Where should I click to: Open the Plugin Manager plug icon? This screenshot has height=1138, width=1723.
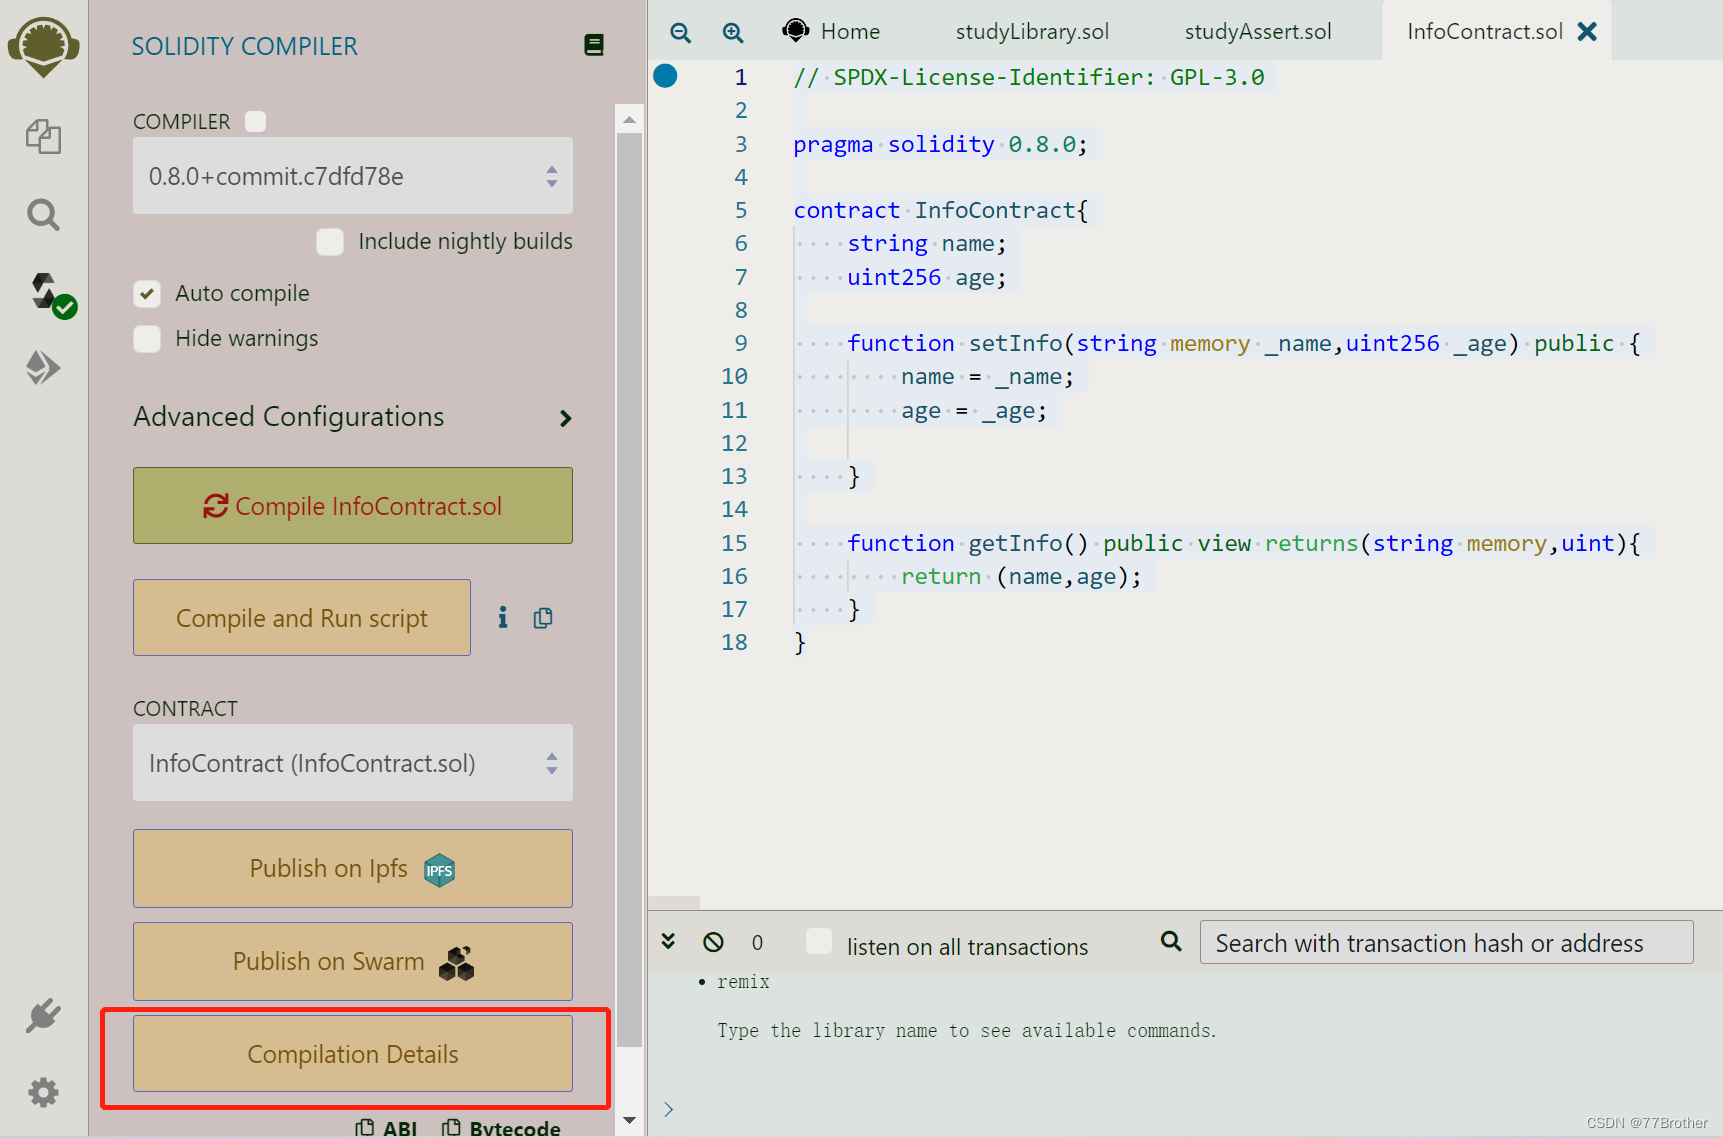pos(43,1016)
